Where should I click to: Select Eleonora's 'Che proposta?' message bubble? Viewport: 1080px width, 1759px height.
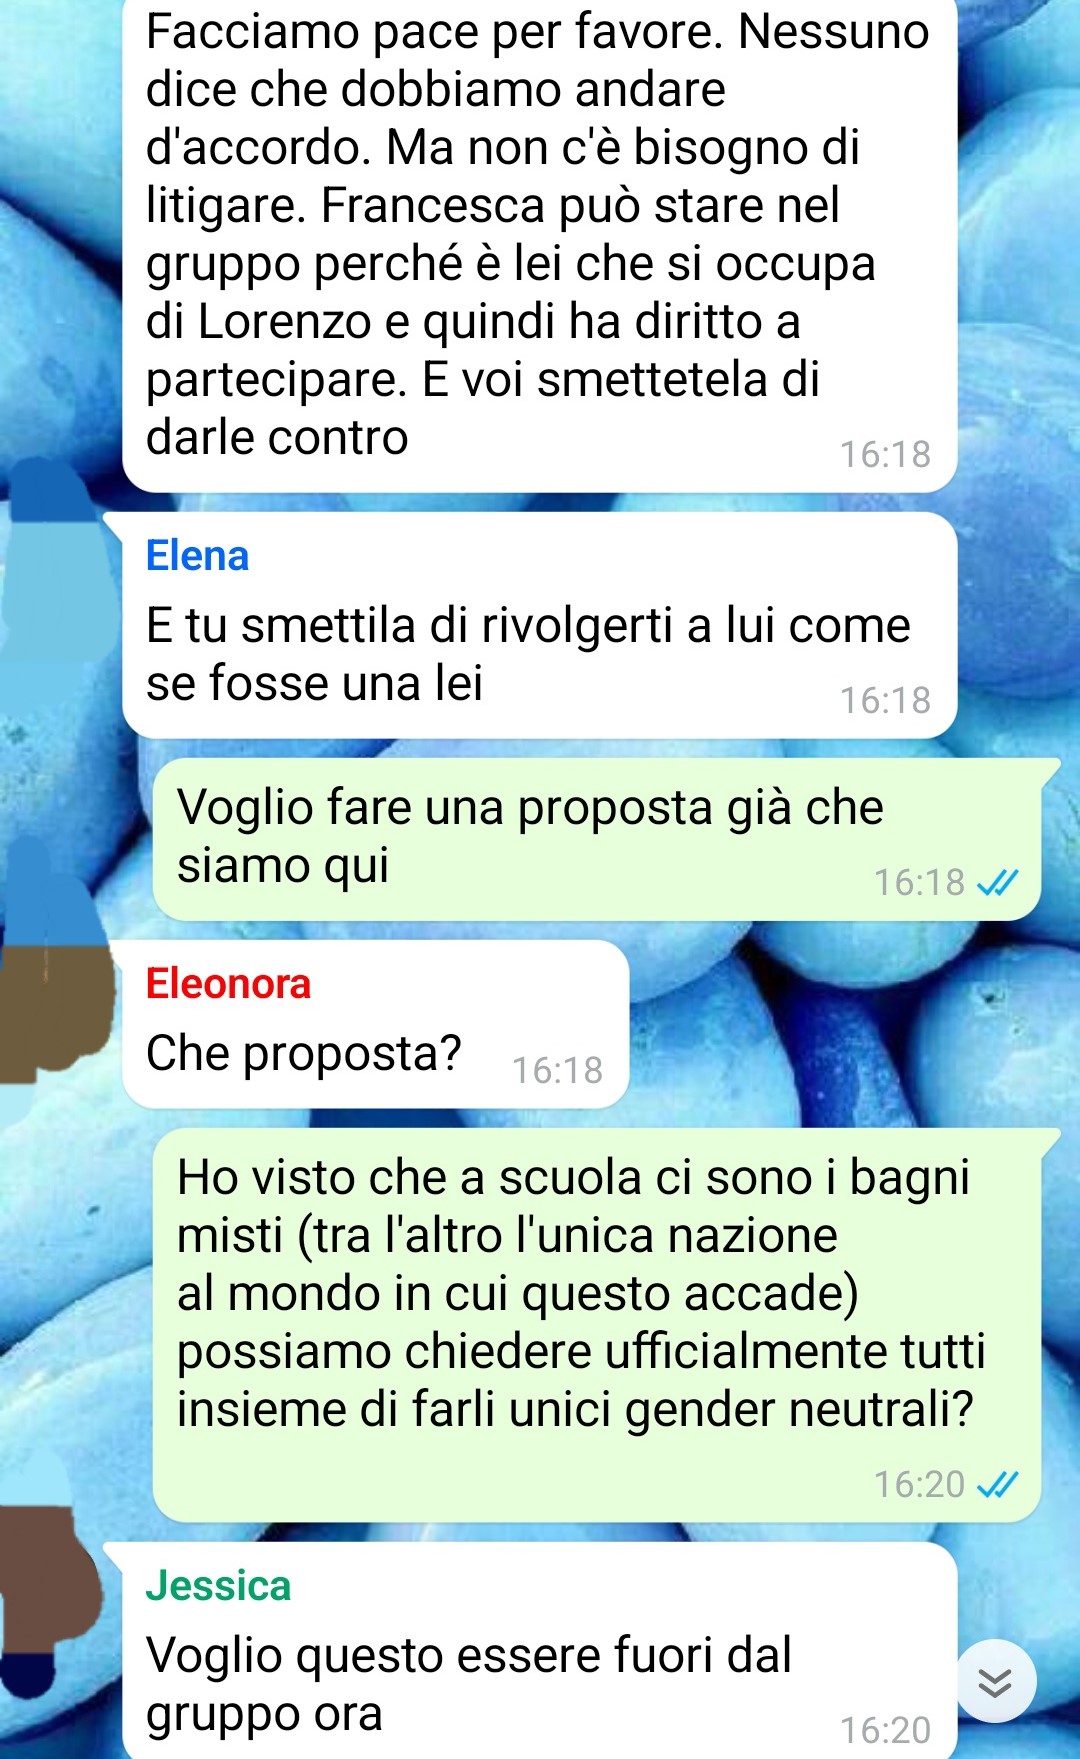point(376,1024)
